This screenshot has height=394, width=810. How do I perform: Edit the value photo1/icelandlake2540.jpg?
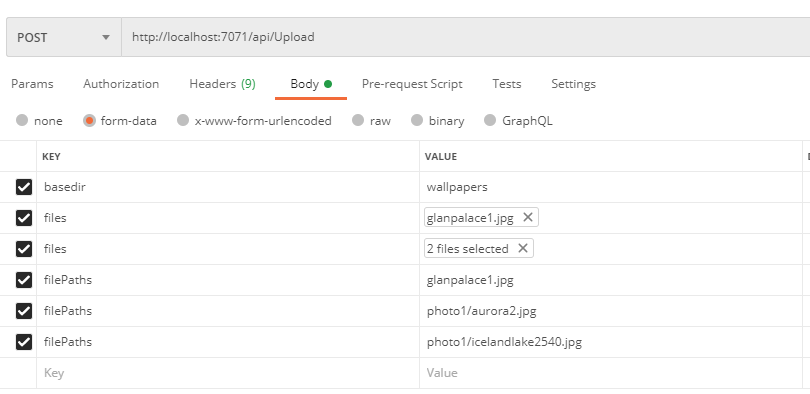[x=611, y=342]
